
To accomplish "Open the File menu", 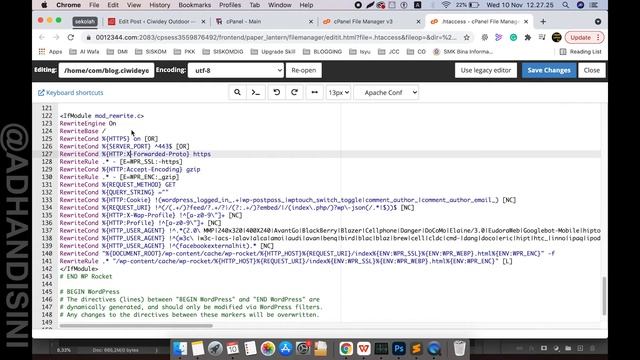I will click(94, 5).
